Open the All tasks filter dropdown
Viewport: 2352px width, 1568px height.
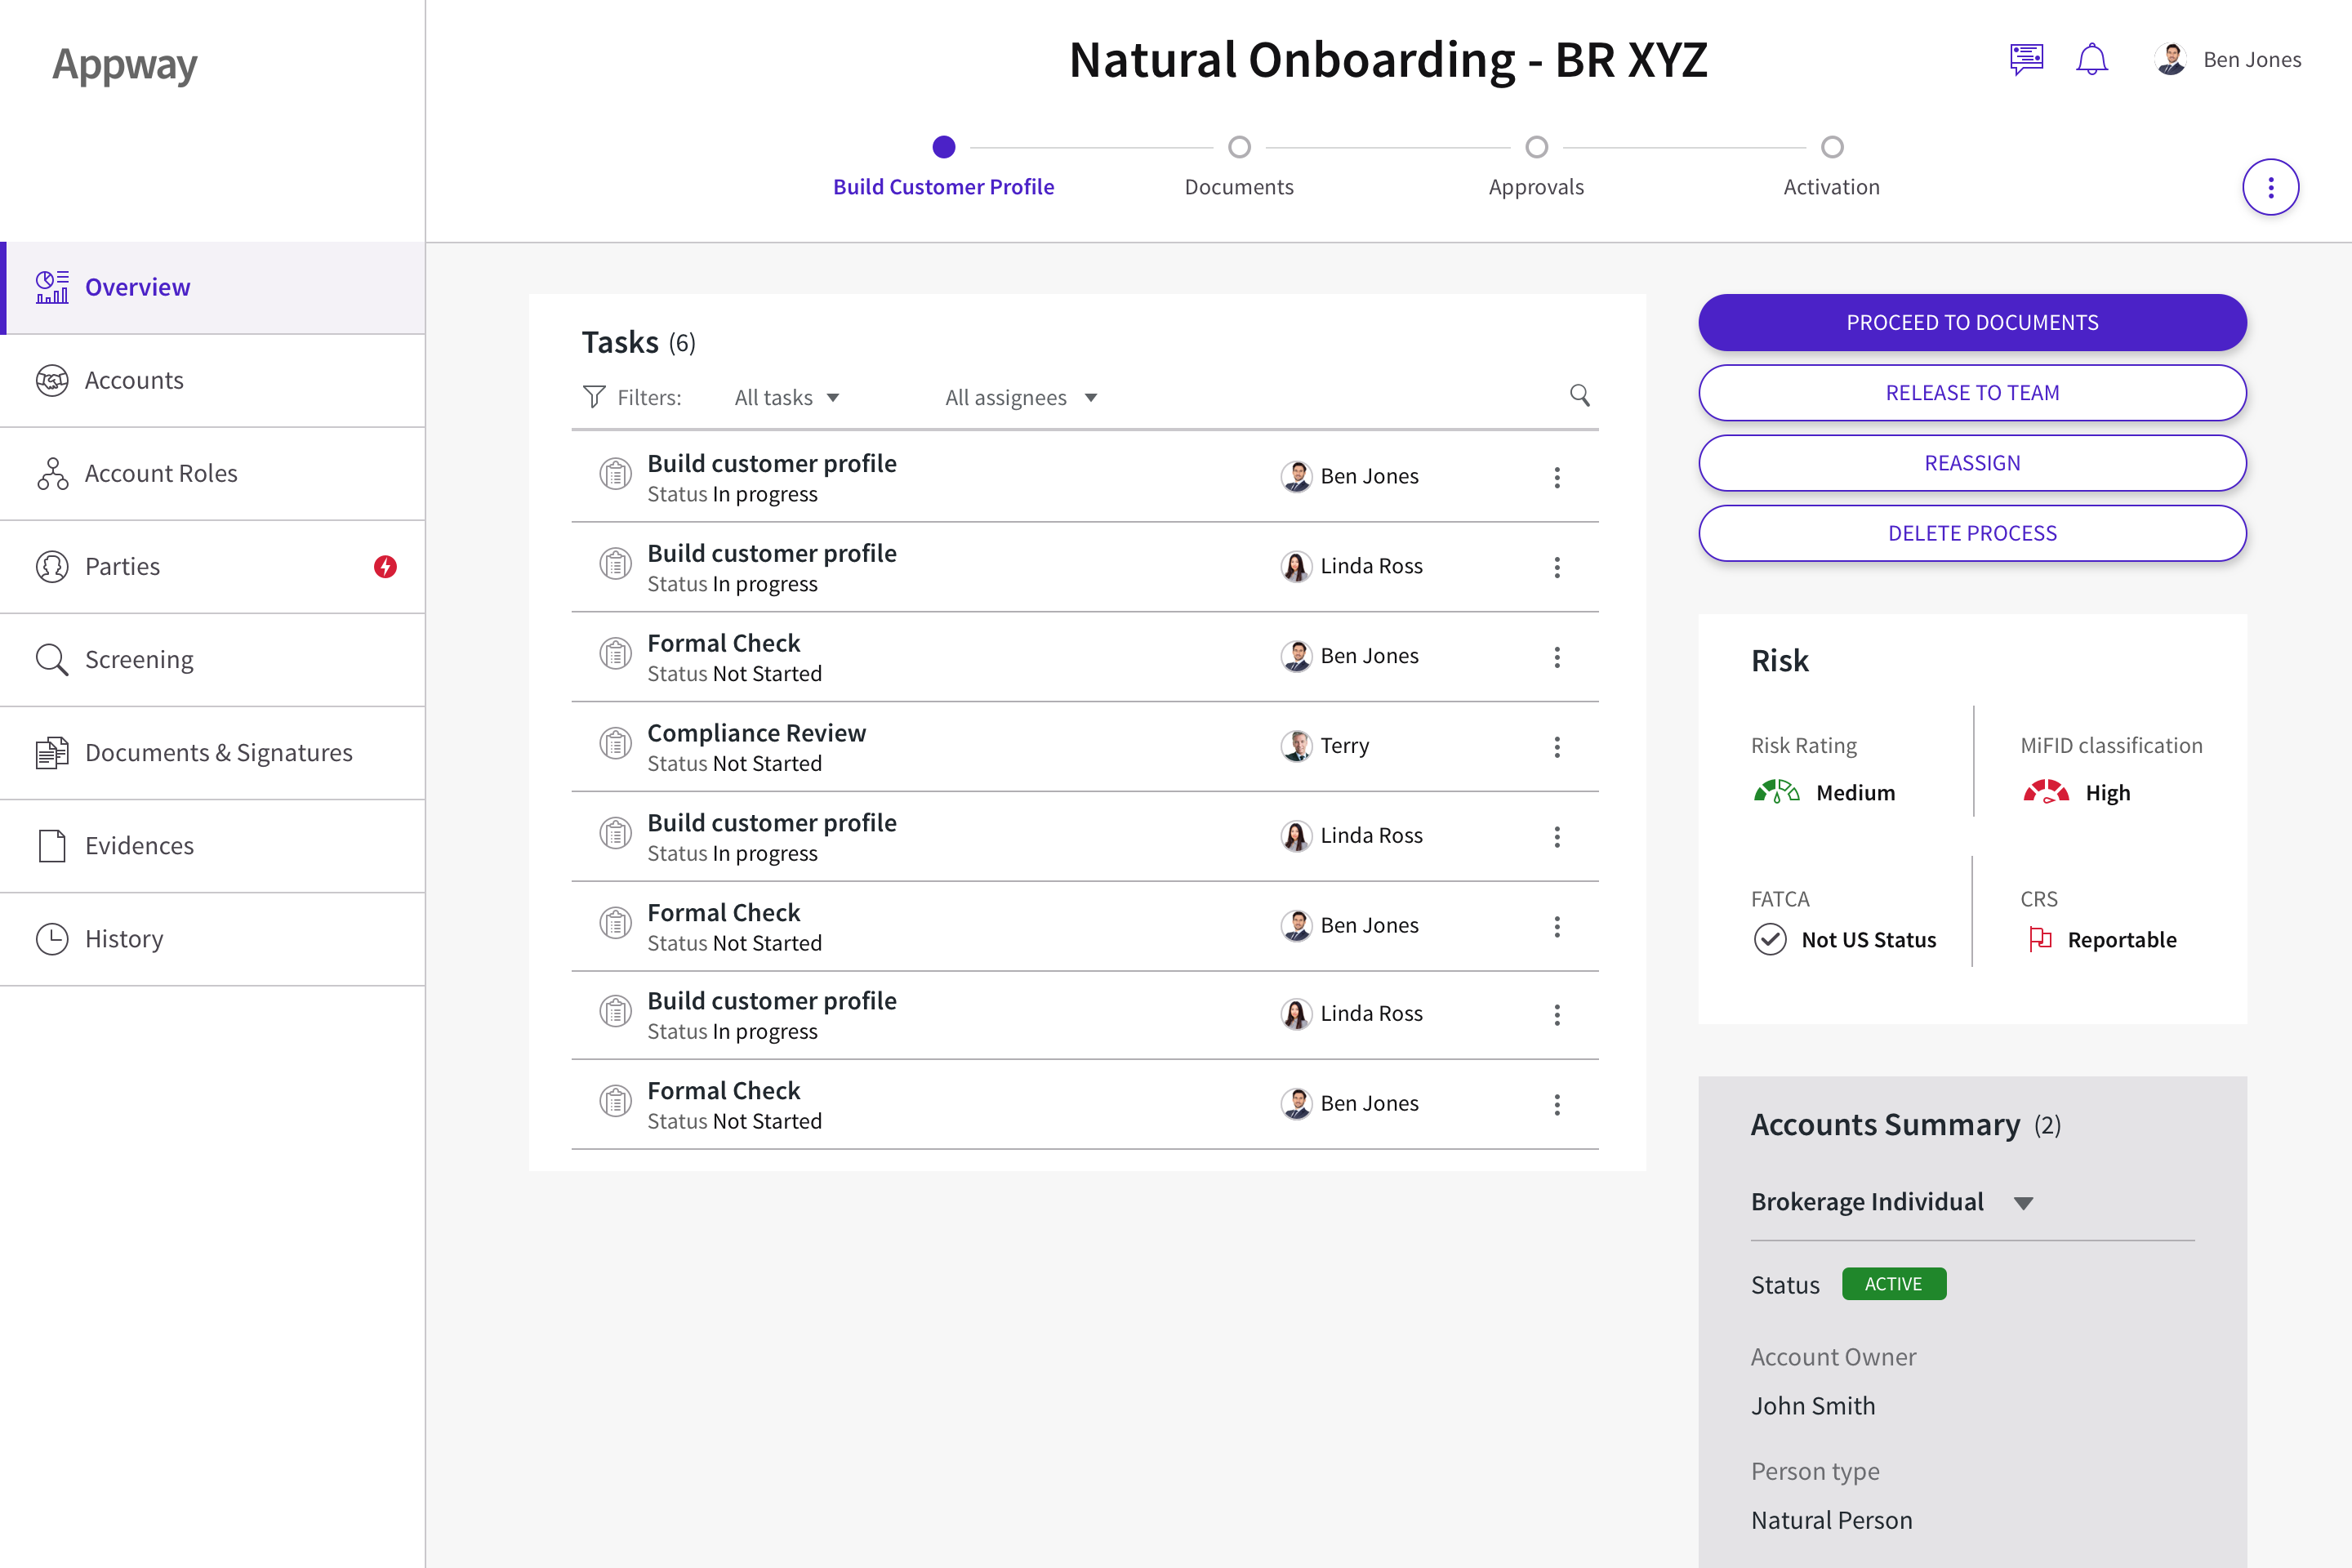[x=787, y=398]
